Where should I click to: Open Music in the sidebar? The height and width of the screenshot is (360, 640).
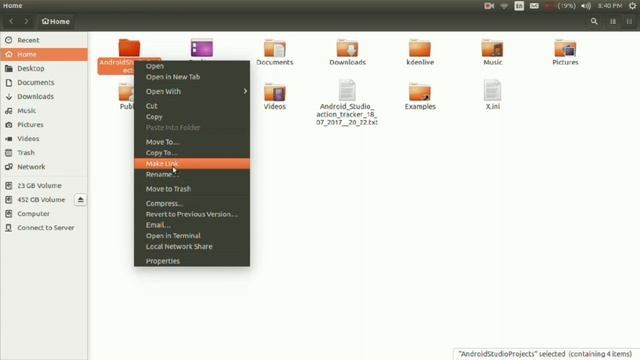tap(44, 111)
